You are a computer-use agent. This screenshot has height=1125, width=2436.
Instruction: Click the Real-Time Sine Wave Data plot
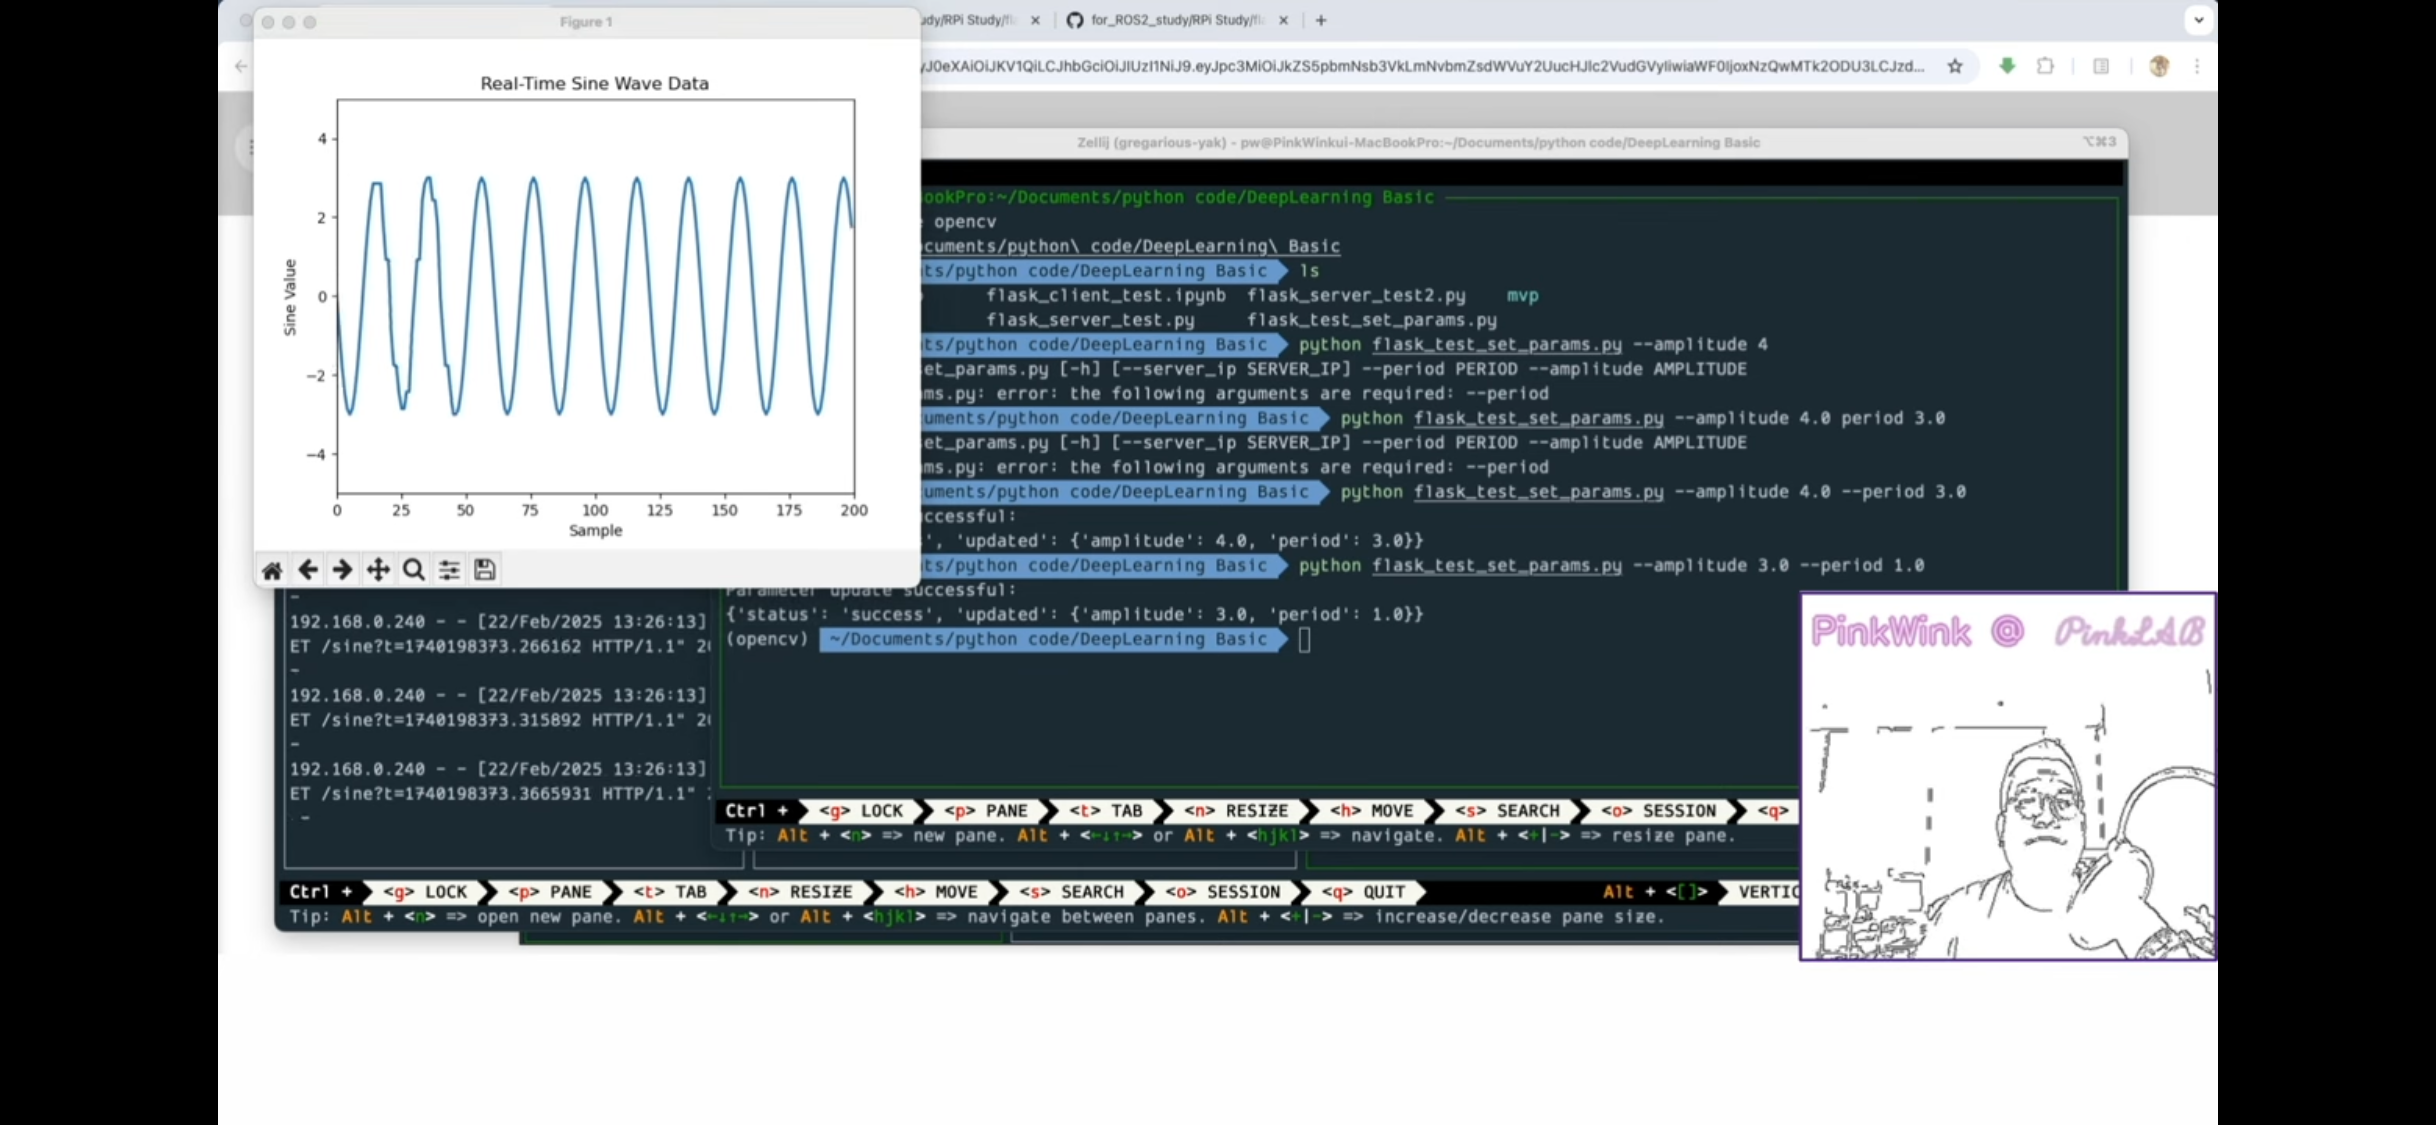click(596, 296)
